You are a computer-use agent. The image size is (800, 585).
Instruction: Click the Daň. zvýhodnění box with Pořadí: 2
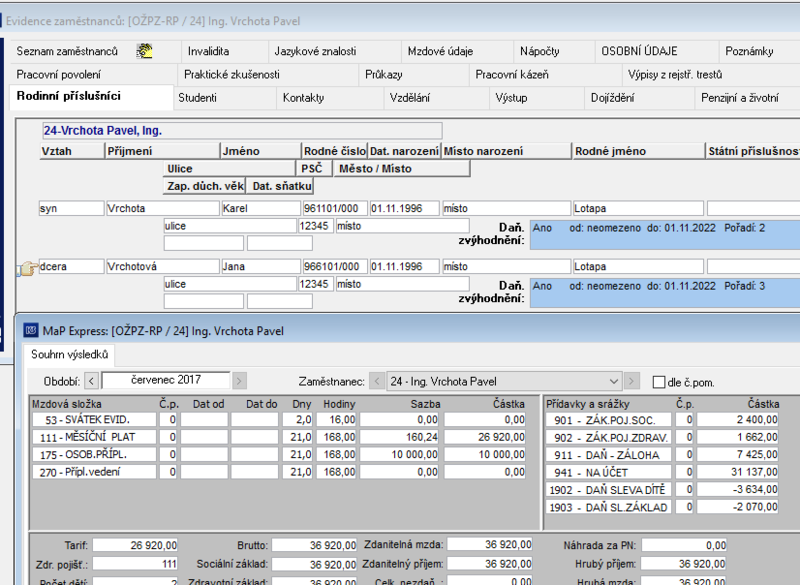(665, 235)
